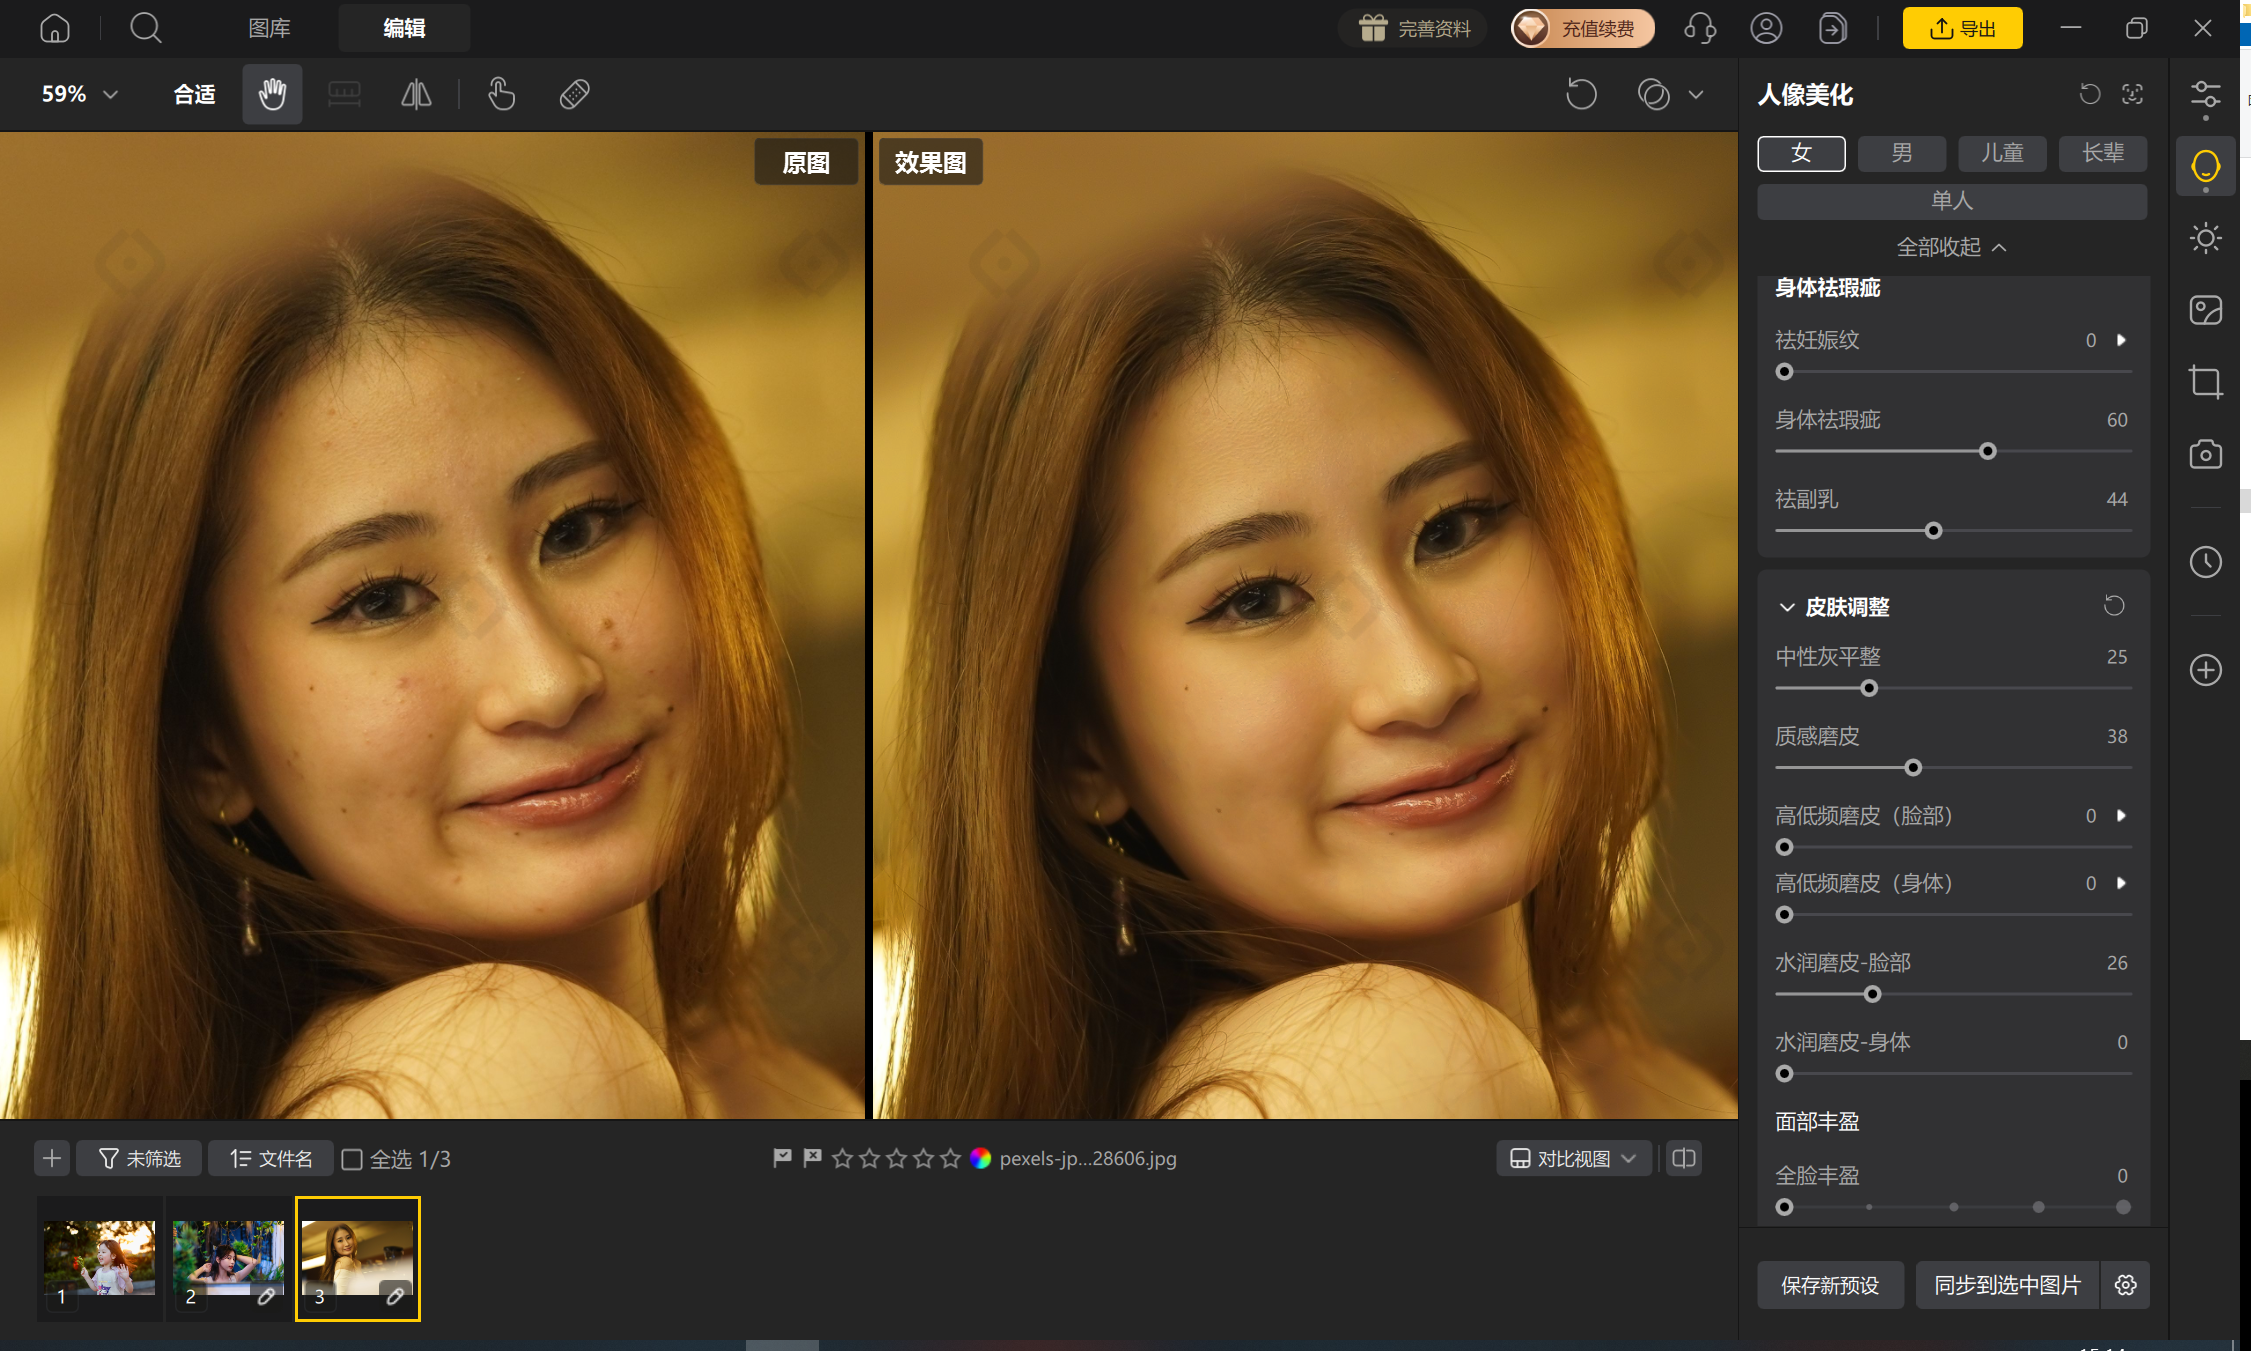Select the ruler straighten tool
Viewport: 2251px width, 1351px height.
click(x=344, y=95)
